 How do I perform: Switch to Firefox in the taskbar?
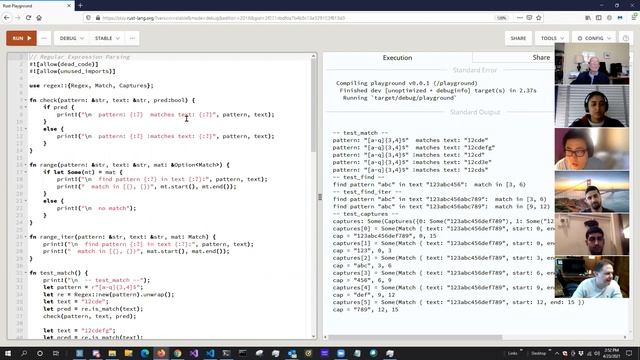click(x=161, y=353)
